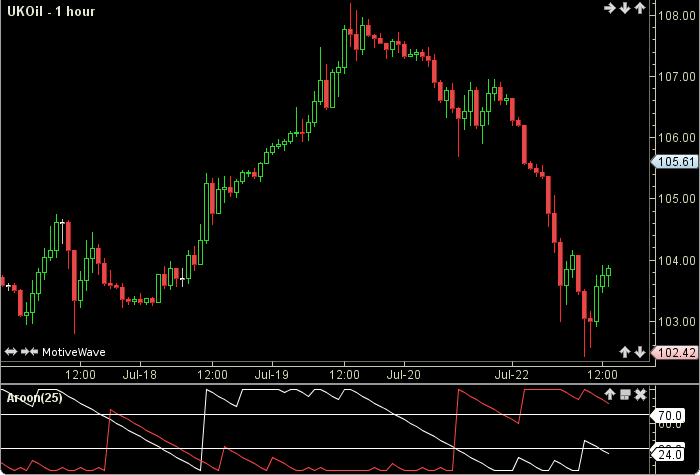Click the 106.00 price axis label
700x475 pixels.
[677, 138]
